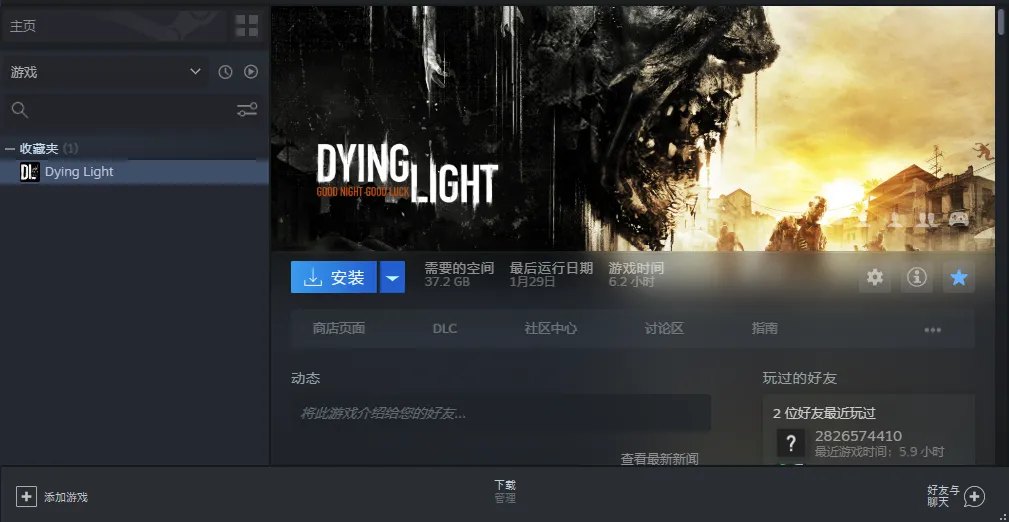Expand more links ellipsis menu
1009x522 pixels.
point(932,329)
